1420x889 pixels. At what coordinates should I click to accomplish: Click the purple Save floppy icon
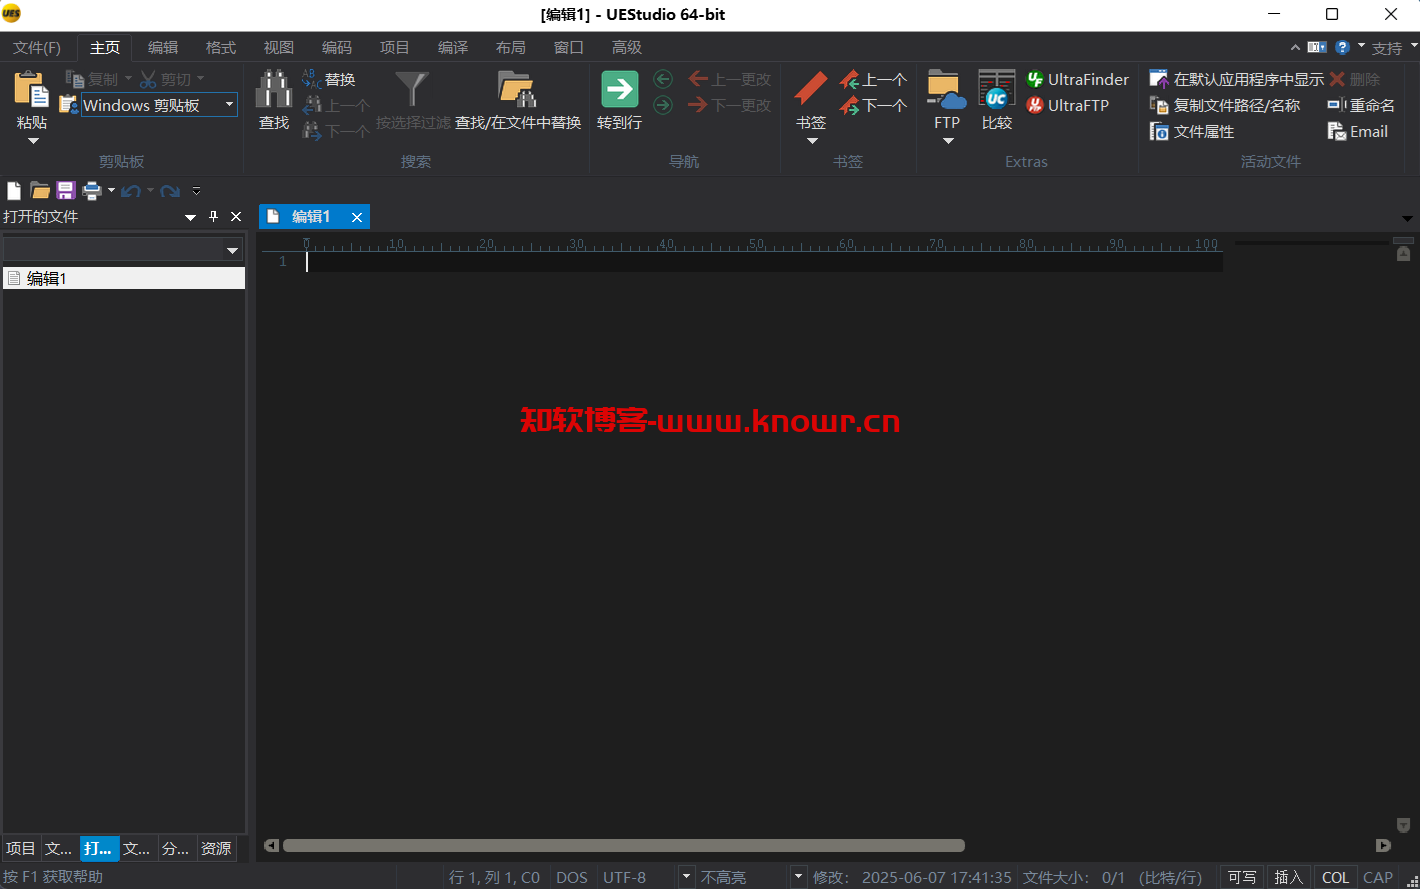[66, 190]
